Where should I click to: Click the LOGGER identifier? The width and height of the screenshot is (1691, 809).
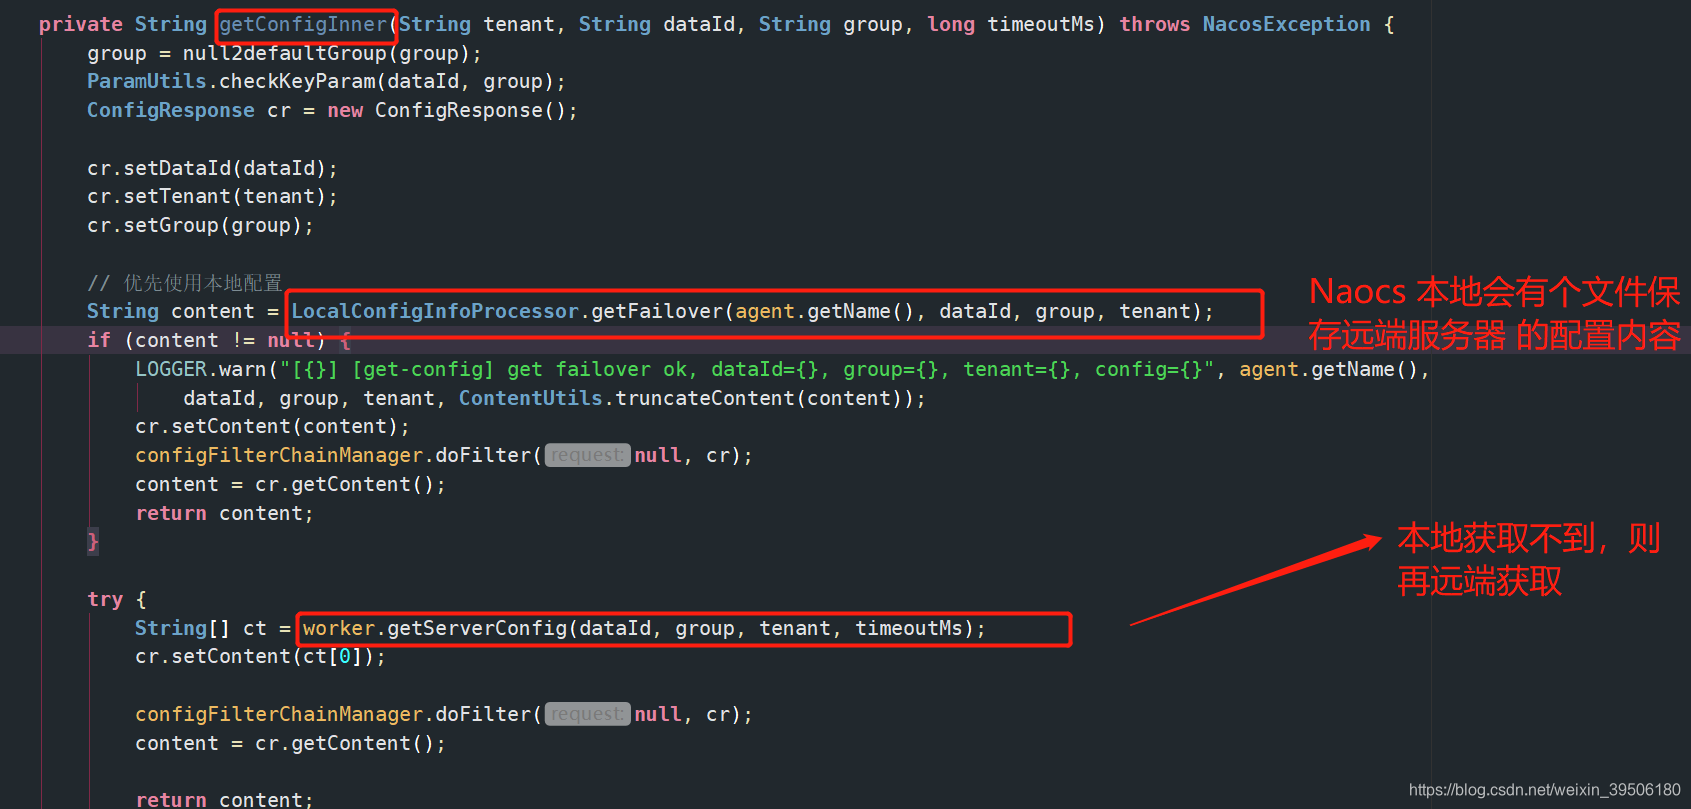click(170, 369)
